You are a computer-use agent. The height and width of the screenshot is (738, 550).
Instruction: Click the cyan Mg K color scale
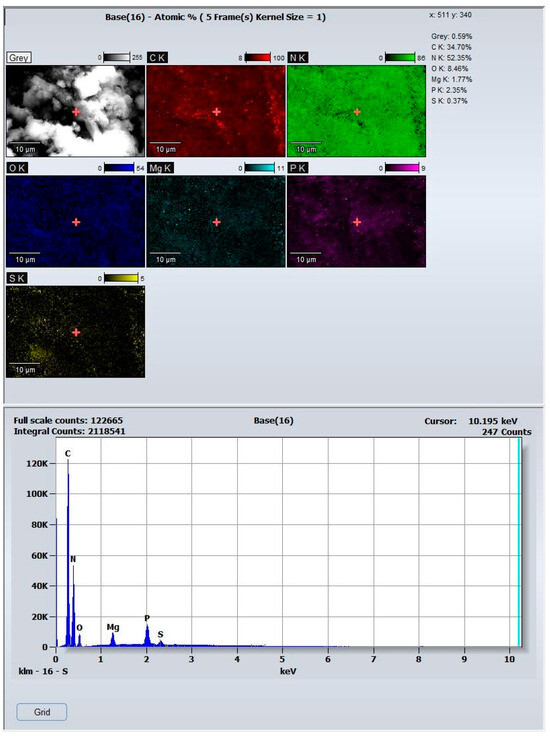click(259, 168)
